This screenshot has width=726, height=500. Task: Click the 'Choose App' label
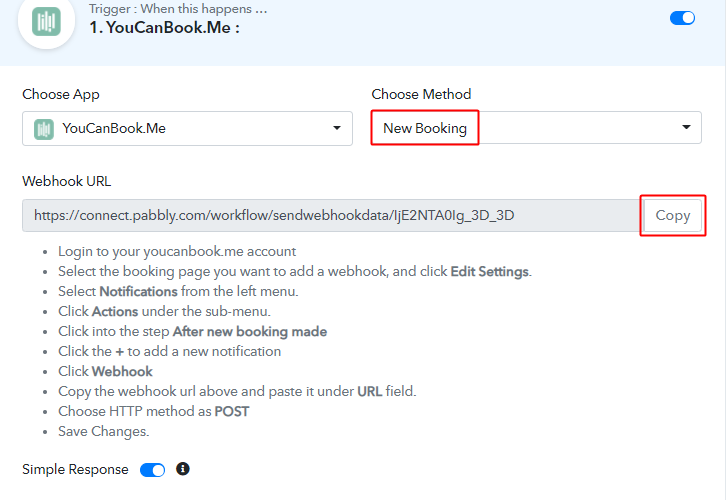click(x=61, y=94)
